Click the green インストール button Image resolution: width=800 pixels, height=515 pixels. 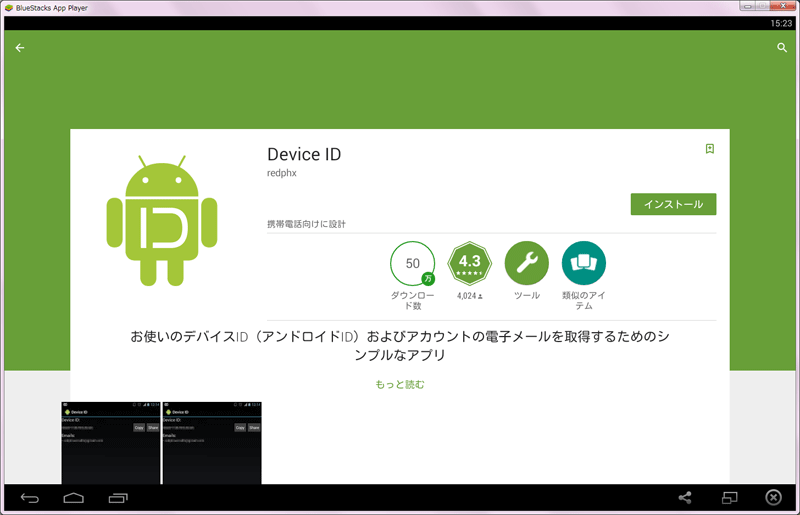point(673,204)
